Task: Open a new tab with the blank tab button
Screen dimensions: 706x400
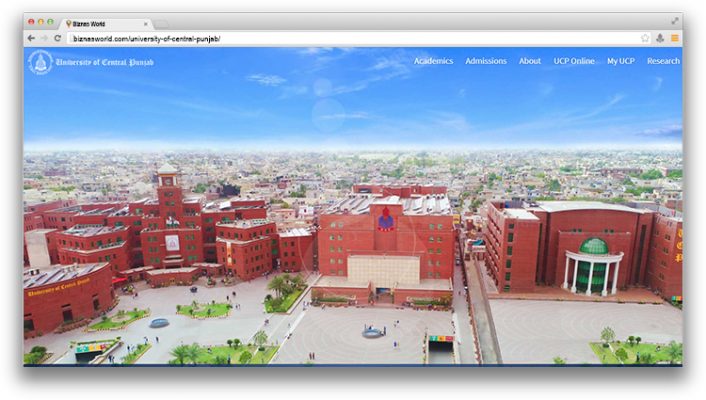Action: pyautogui.click(x=162, y=24)
